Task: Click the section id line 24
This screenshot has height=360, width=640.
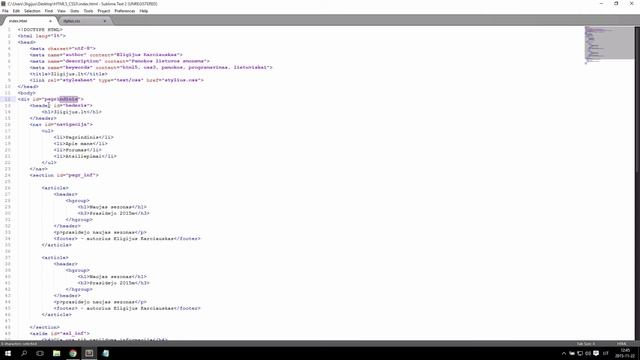Action: click(64, 175)
